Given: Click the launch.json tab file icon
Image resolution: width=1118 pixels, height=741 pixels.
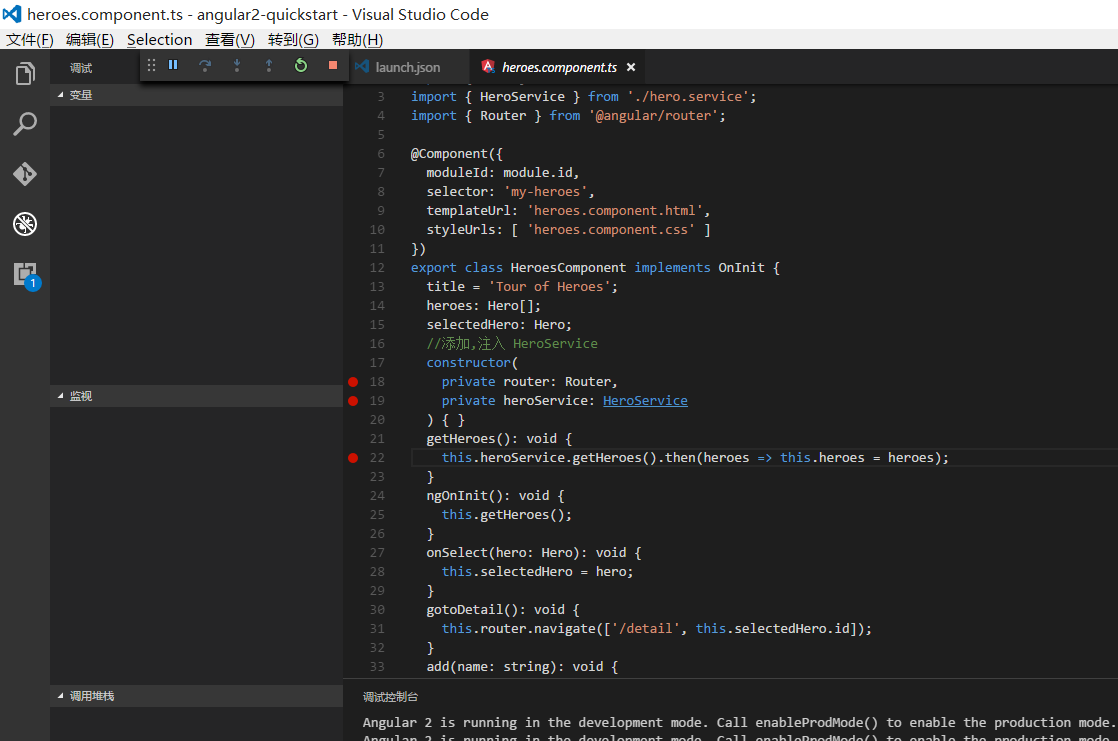Looking at the screenshot, I should (x=362, y=66).
